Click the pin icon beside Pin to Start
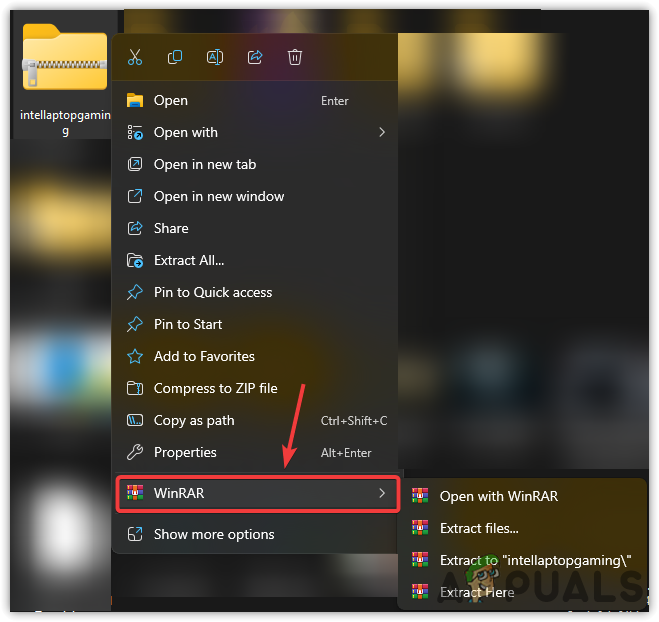Image resolution: width=659 pixels, height=622 pixels. (135, 324)
